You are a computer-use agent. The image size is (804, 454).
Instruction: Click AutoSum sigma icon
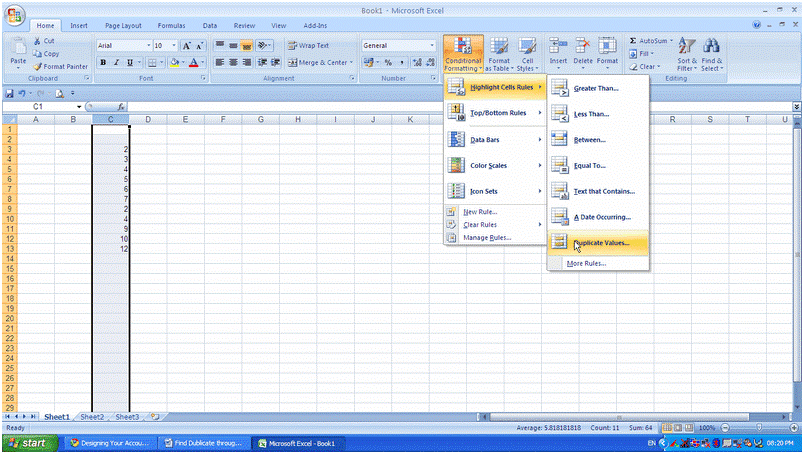point(633,41)
